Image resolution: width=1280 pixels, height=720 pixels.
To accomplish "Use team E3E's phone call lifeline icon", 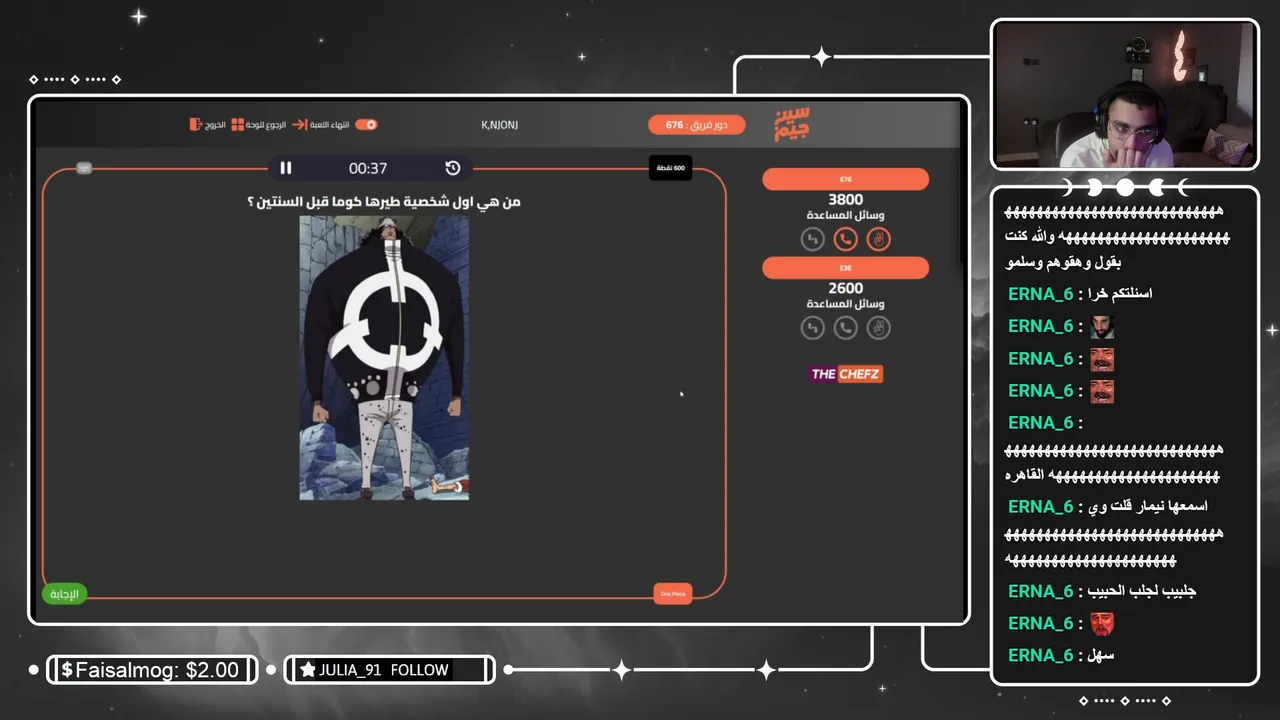I will pos(846,327).
